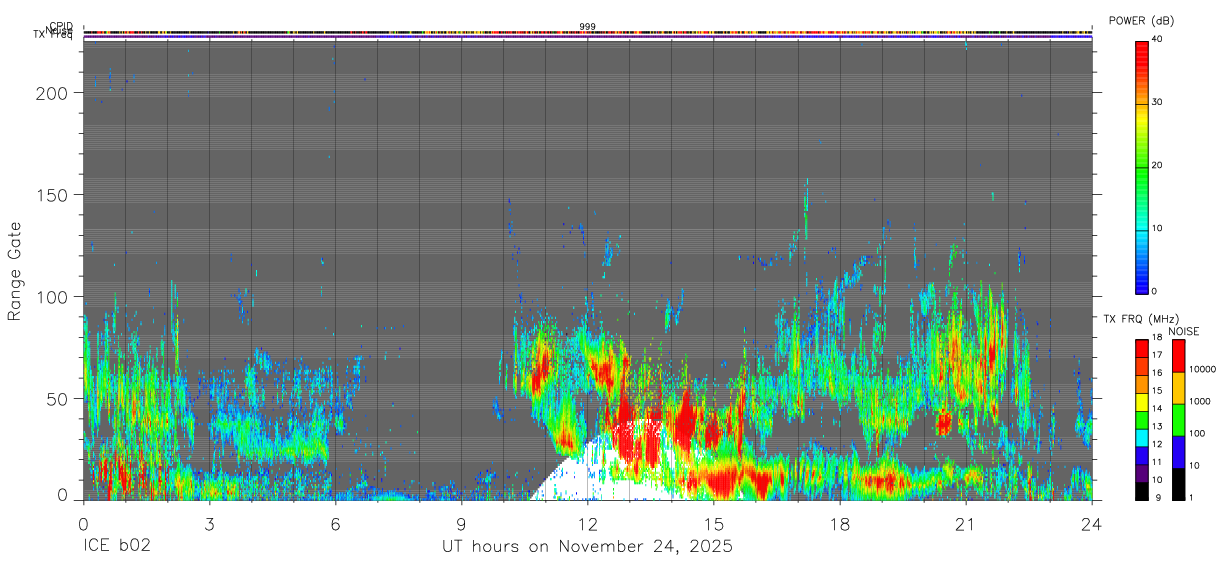The width and height of the screenshot is (1228, 567).
Task: Click the black NOISE swatch between 1 and 10
Action: coord(1179,482)
